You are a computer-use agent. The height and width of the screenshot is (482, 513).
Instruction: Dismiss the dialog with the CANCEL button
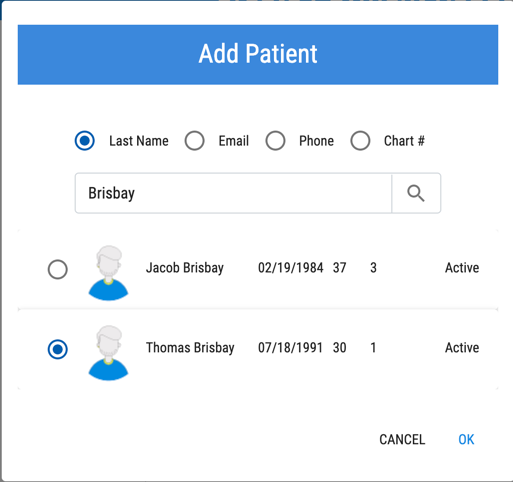[402, 439]
